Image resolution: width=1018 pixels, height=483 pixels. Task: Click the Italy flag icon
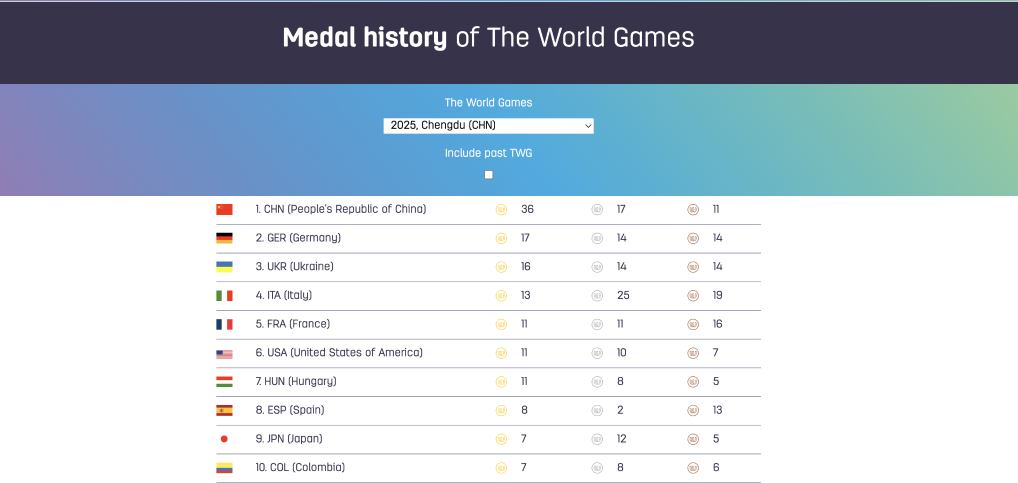224,296
